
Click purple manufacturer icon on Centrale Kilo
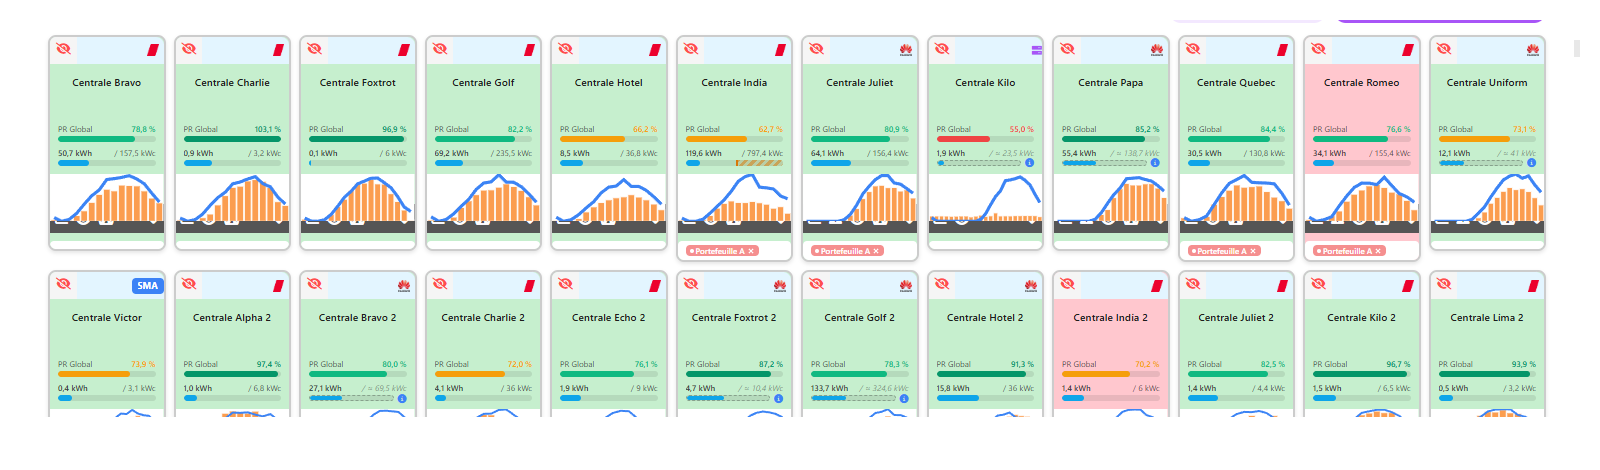(1037, 49)
